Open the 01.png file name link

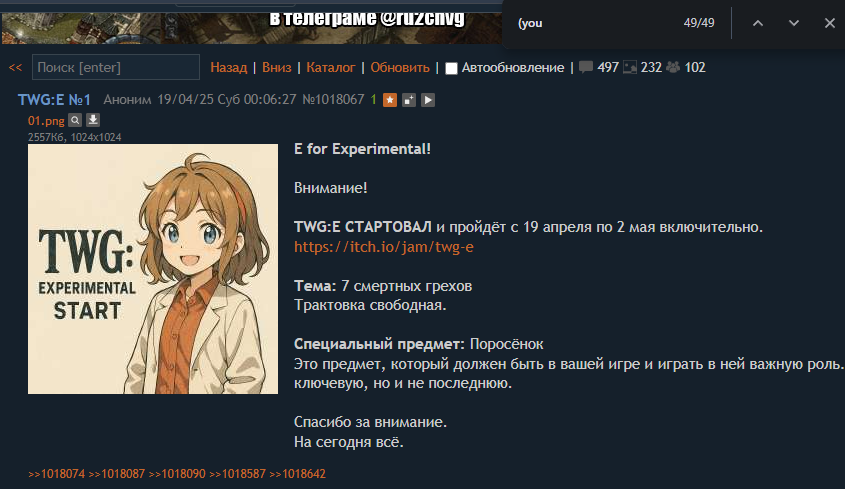point(46,121)
